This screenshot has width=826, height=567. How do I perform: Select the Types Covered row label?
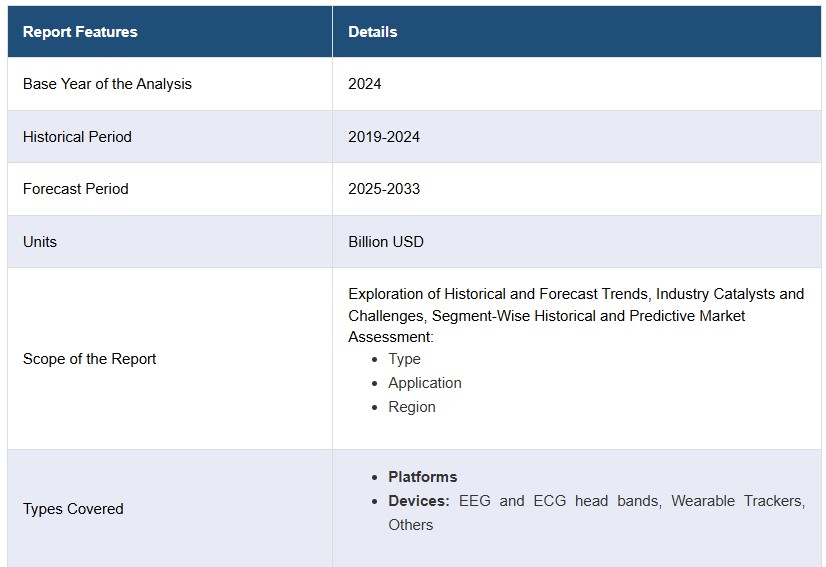(x=73, y=509)
